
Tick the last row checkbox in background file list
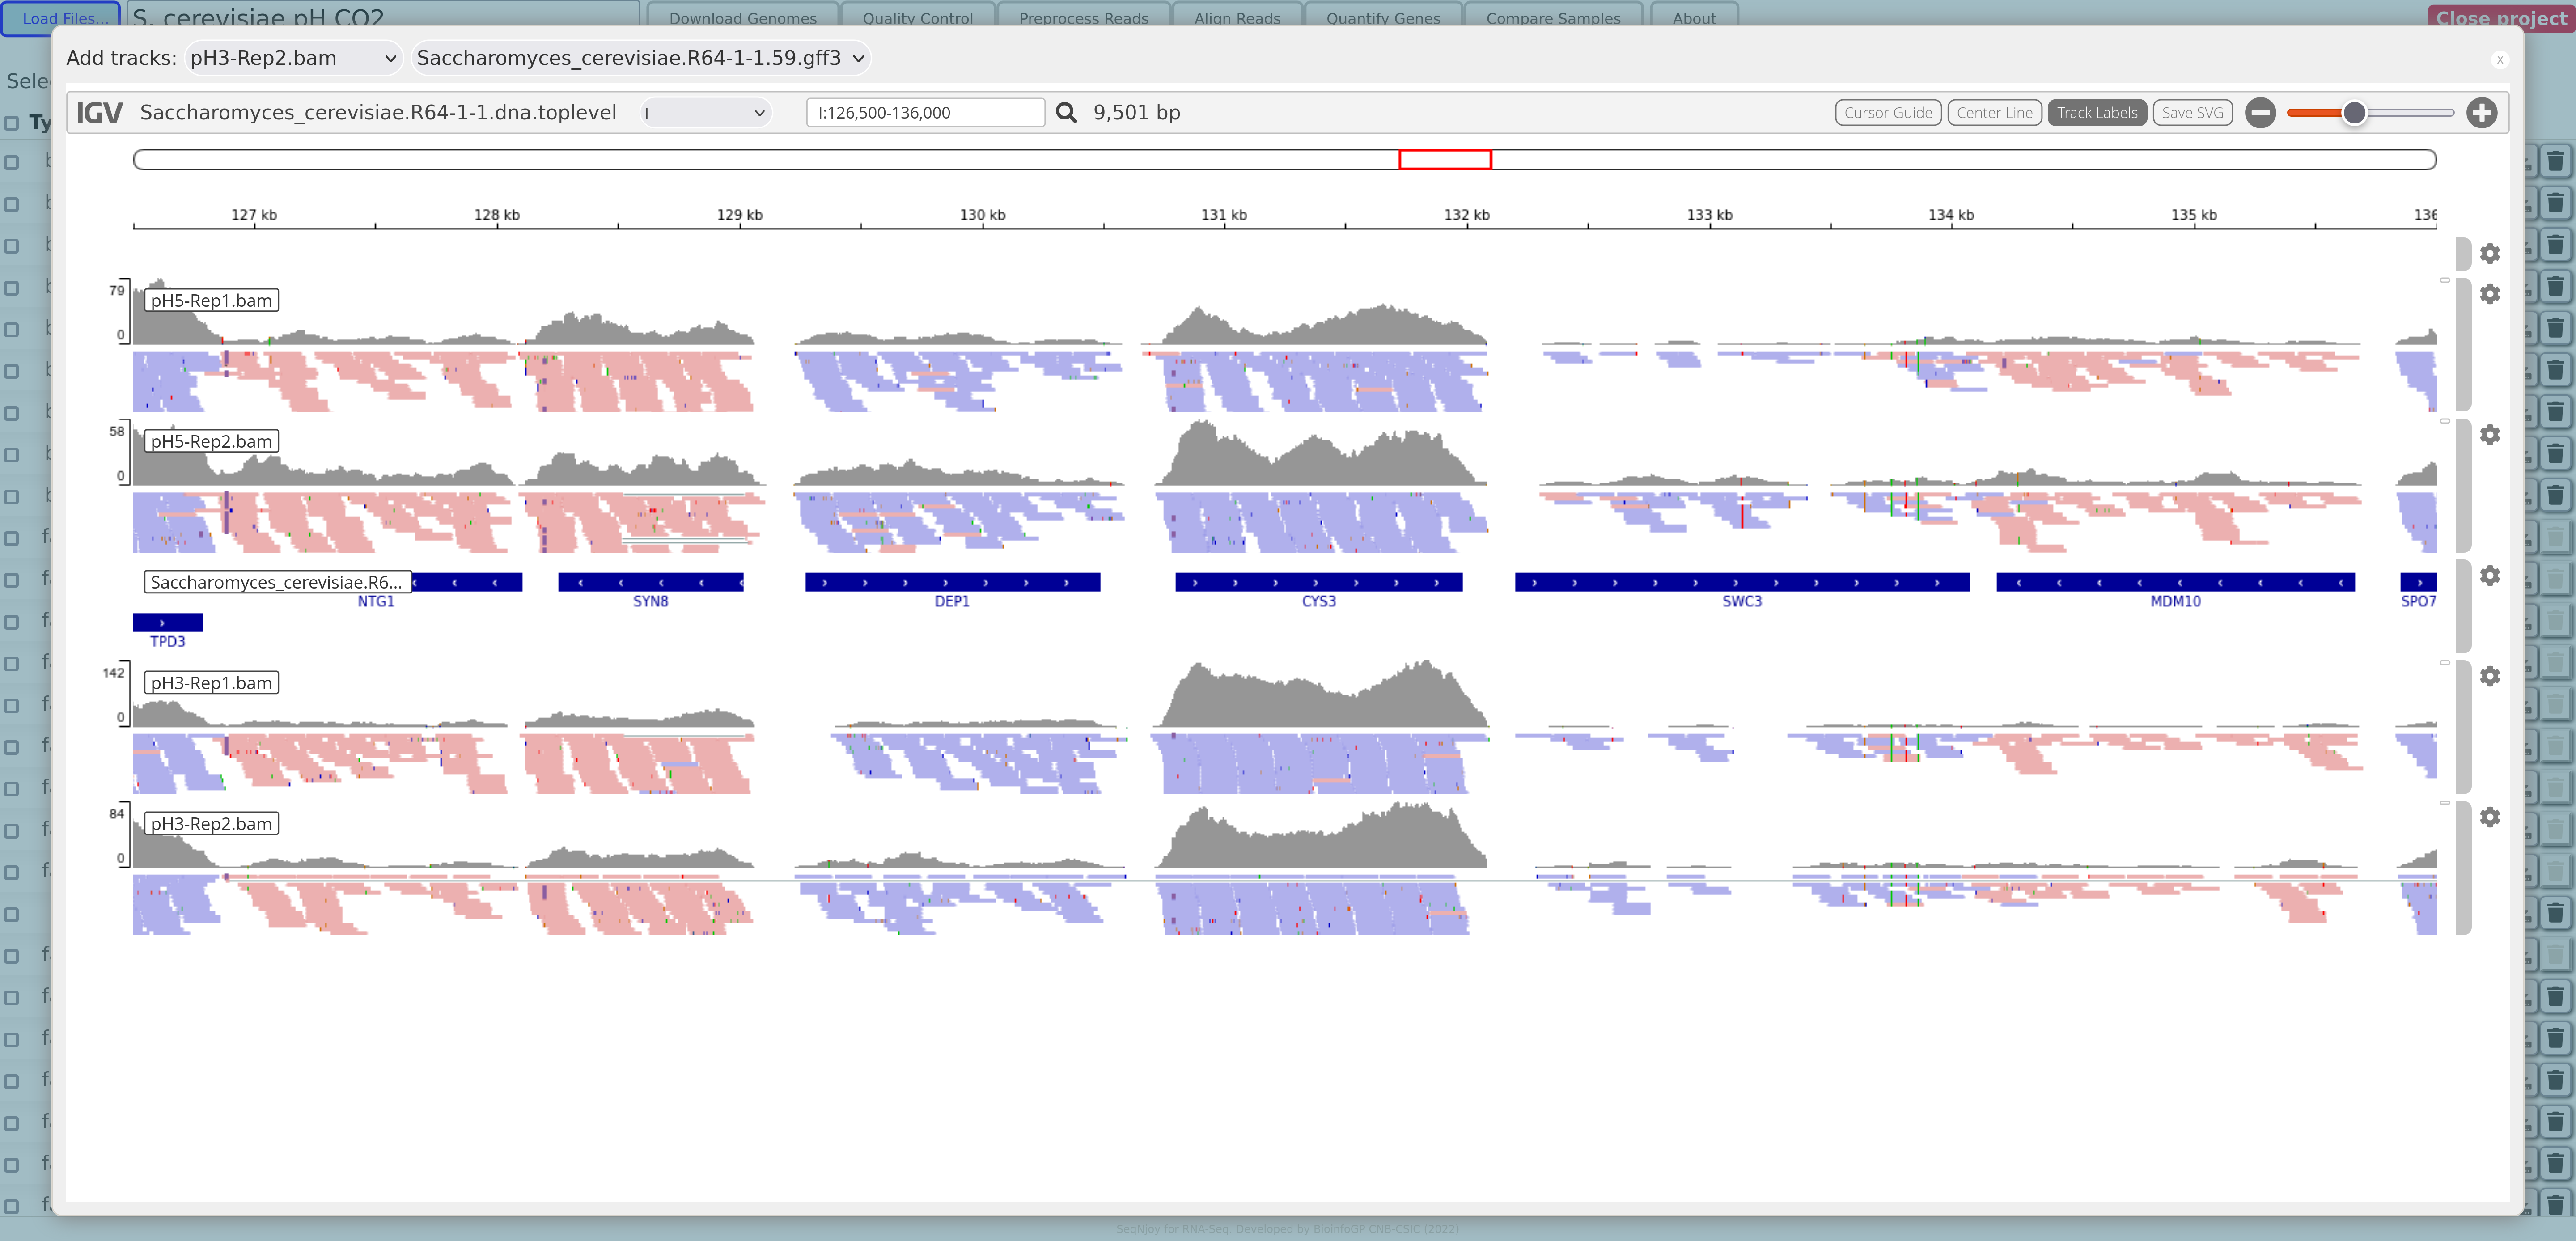[x=12, y=1205]
